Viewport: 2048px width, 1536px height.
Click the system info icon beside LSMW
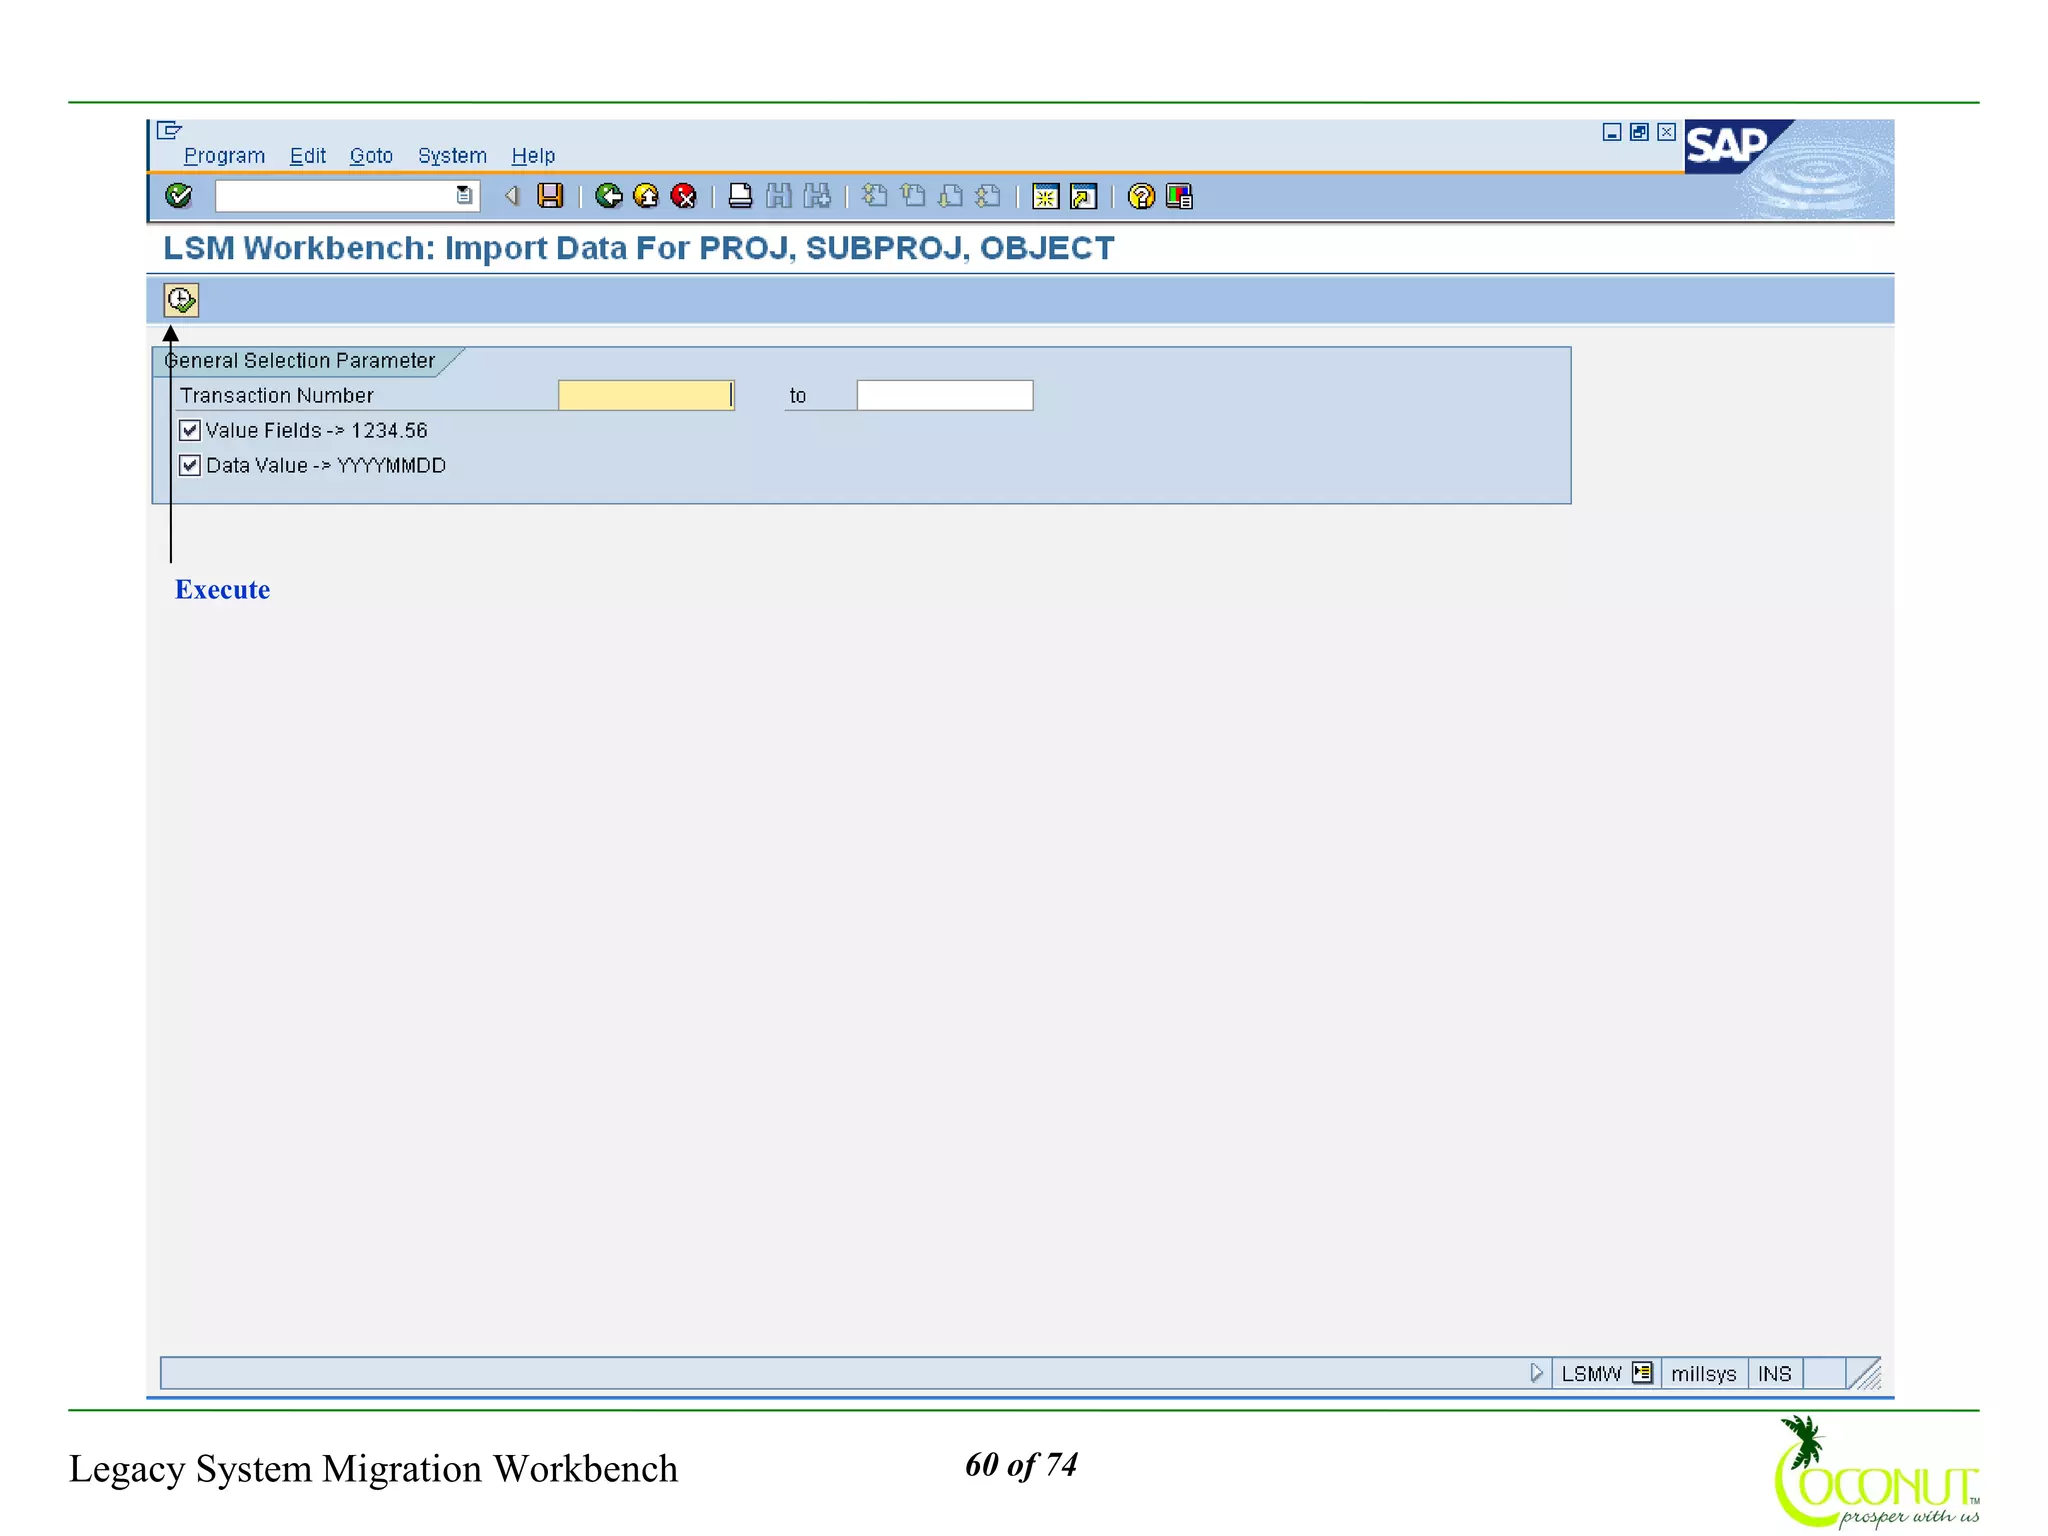click(x=1642, y=1373)
